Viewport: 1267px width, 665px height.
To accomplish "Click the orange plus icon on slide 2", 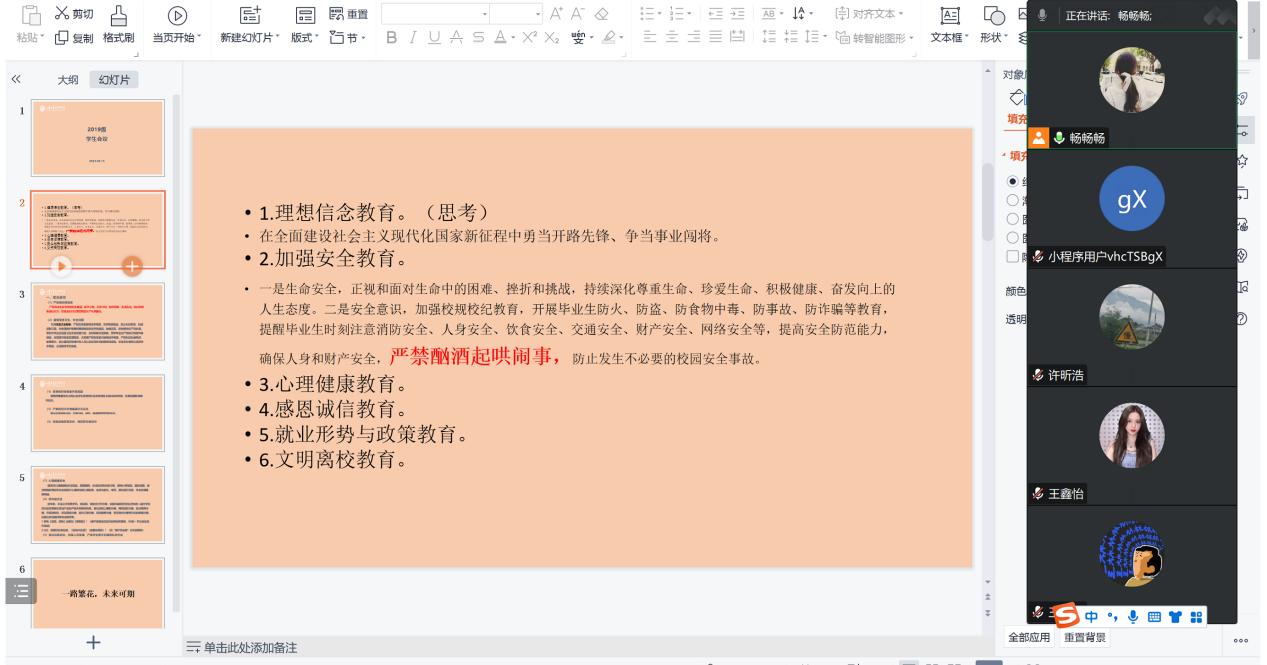I will (x=132, y=266).
